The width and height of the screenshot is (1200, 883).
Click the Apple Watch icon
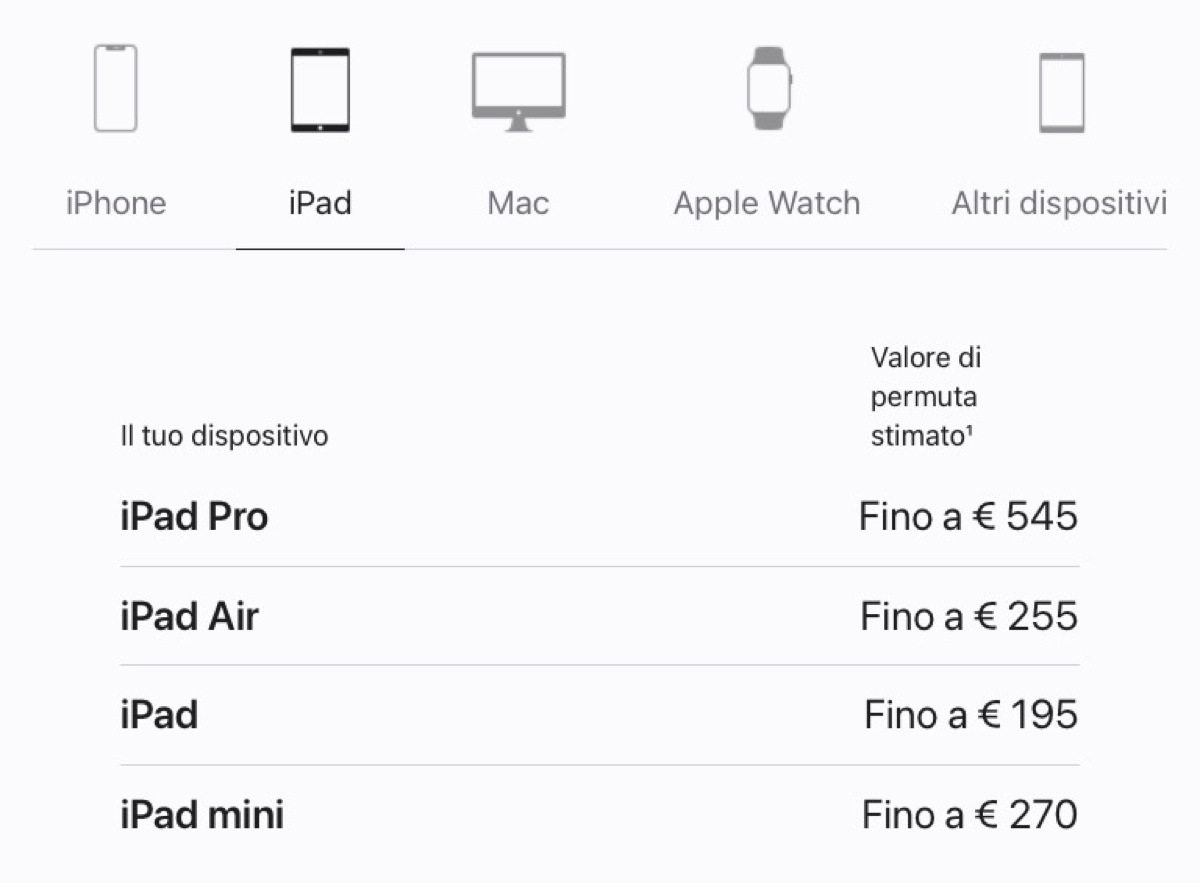(x=768, y=88)
